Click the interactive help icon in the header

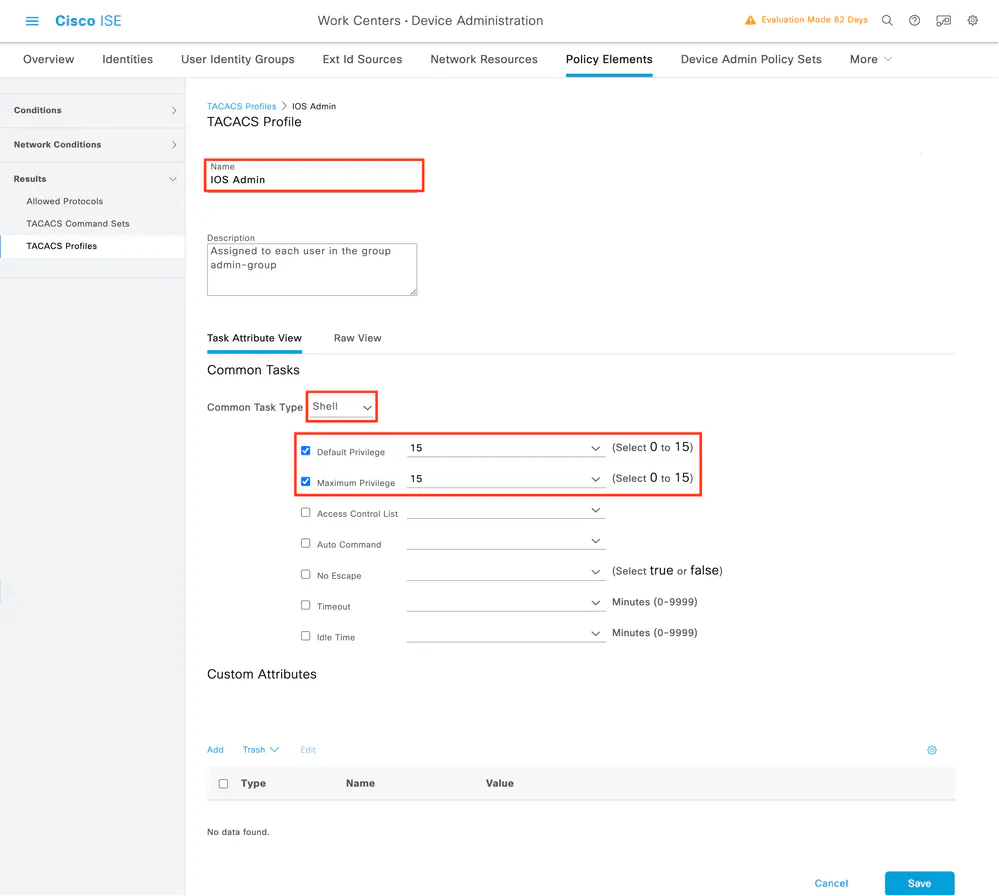tap(943, 20)
